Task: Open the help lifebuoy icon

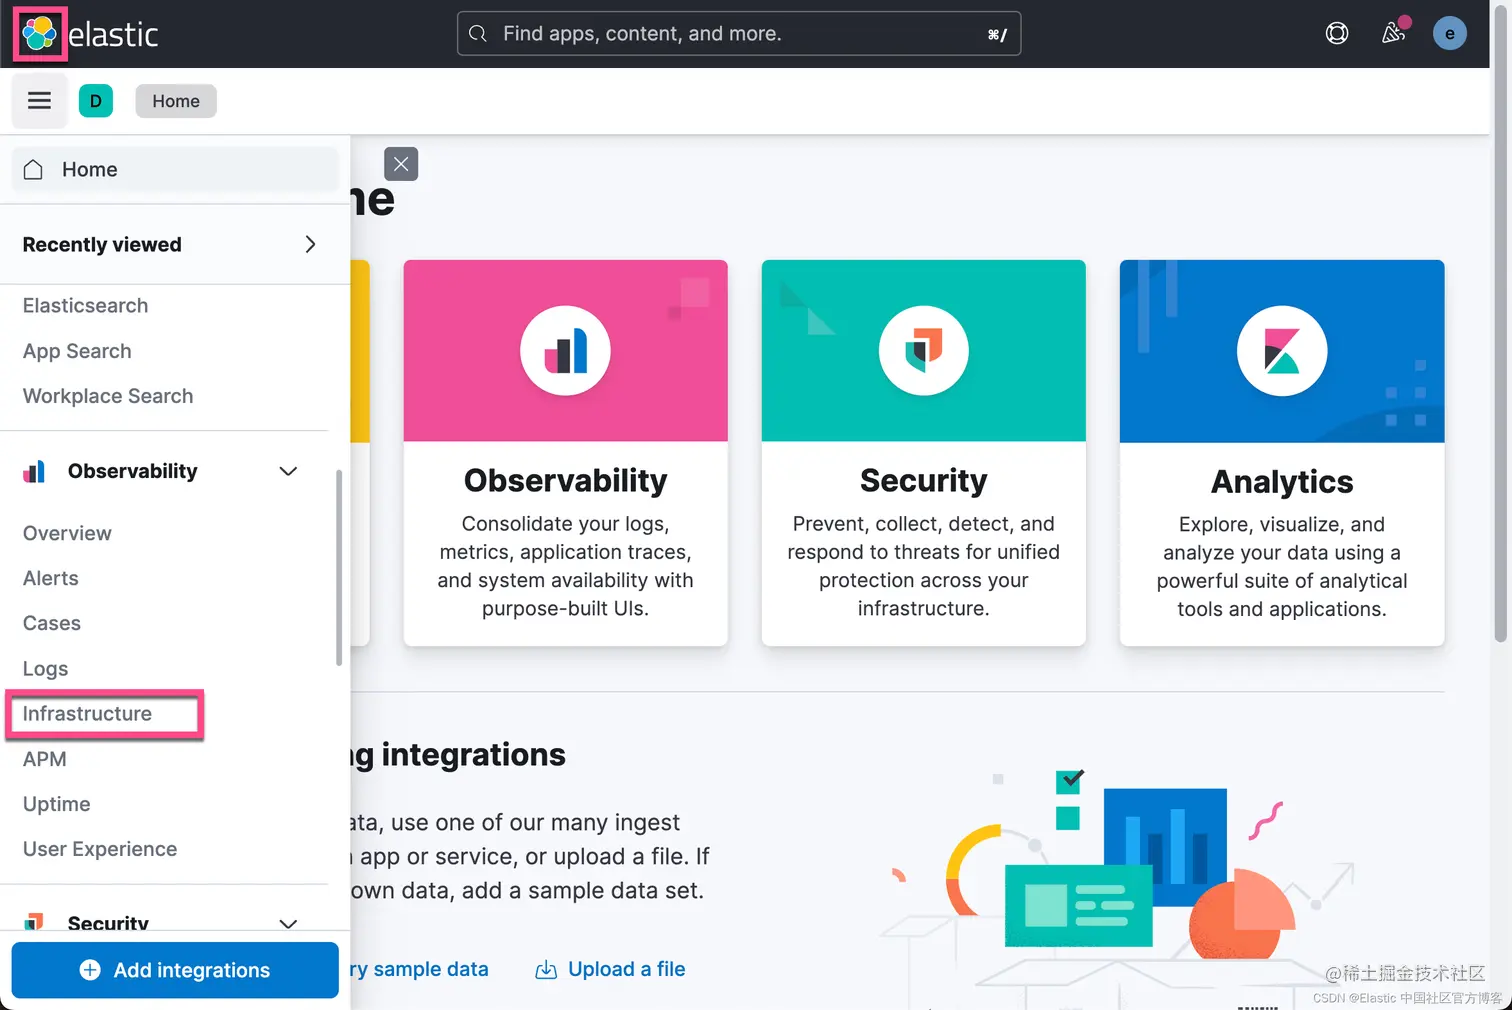Action: pyautogui.click(x=1337, y=33)
